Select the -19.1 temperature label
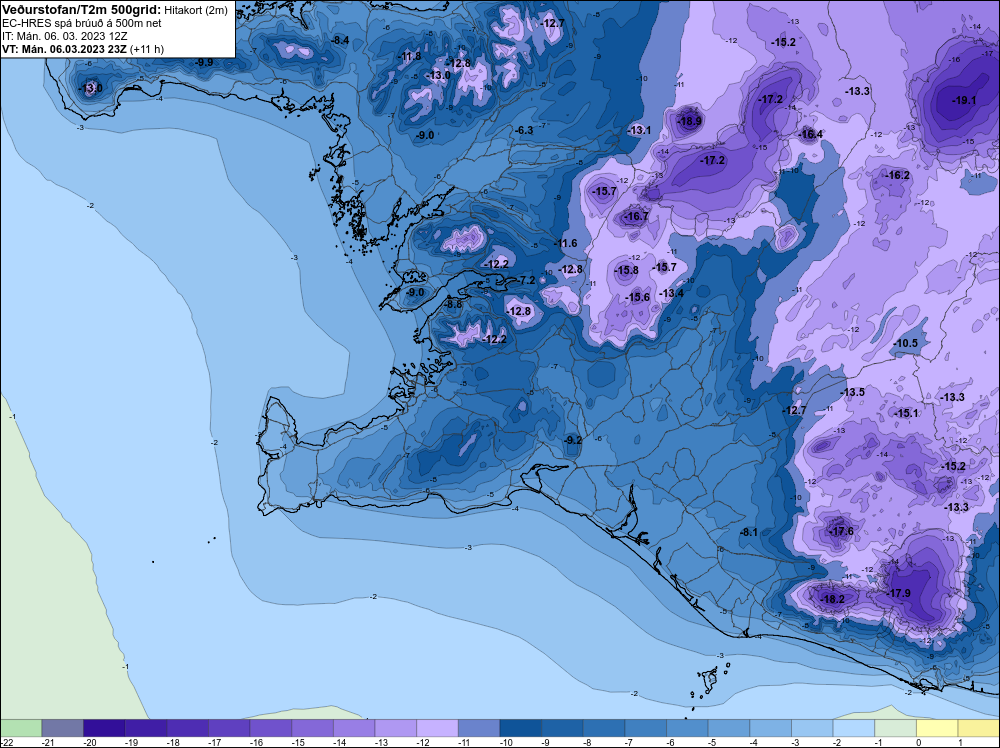The image size is (1000, 748). [x=964, y=100]
